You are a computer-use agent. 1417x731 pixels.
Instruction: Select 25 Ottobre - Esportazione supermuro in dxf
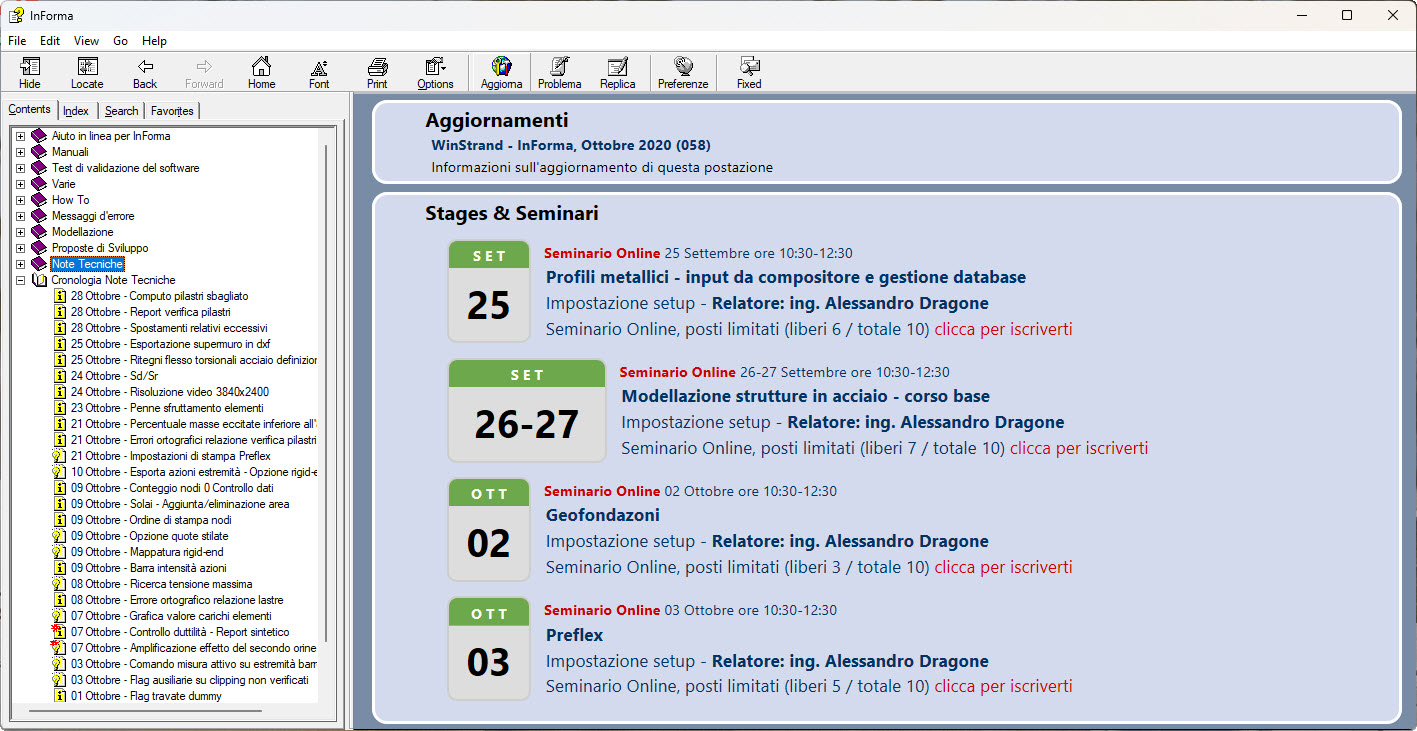point(170,344)
